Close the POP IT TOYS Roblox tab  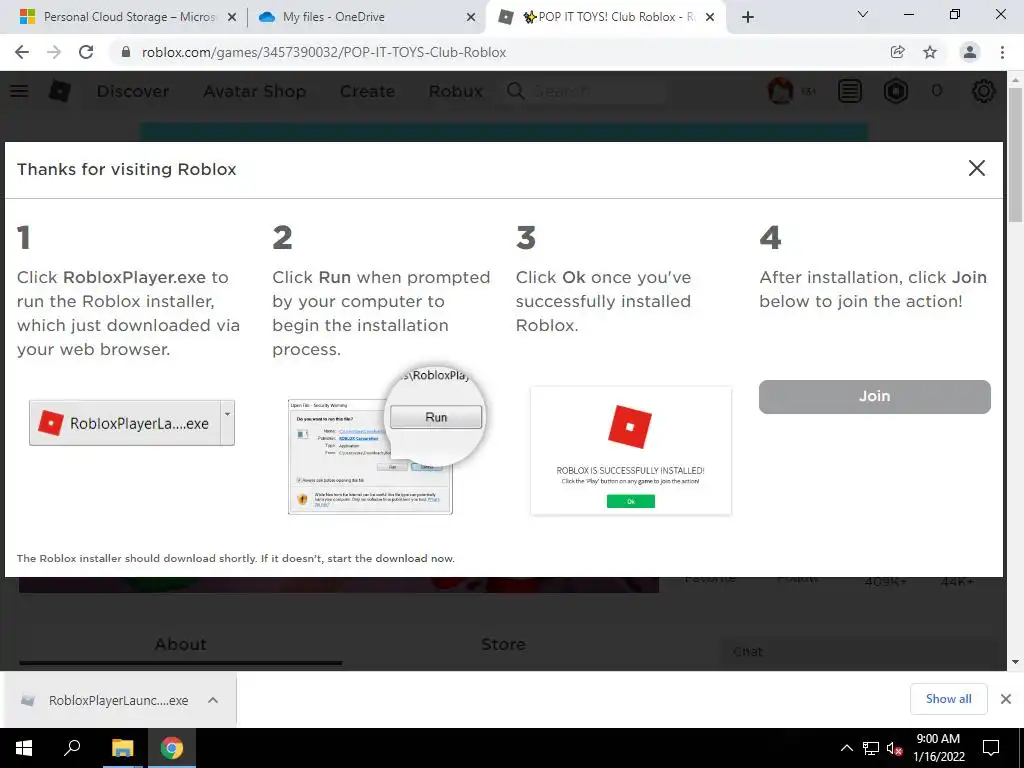[711, 18]
